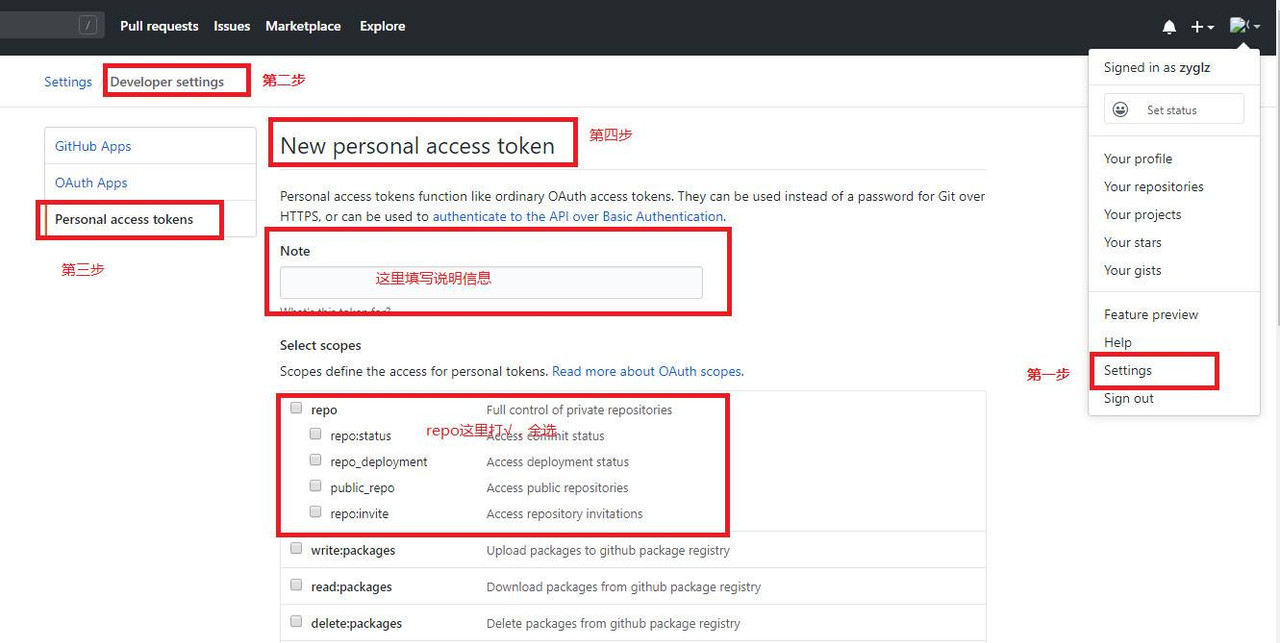Viewport: 1280px width, 643px height.
Task: Click 'Access repository invitations' description text
Action: point(564,514)
